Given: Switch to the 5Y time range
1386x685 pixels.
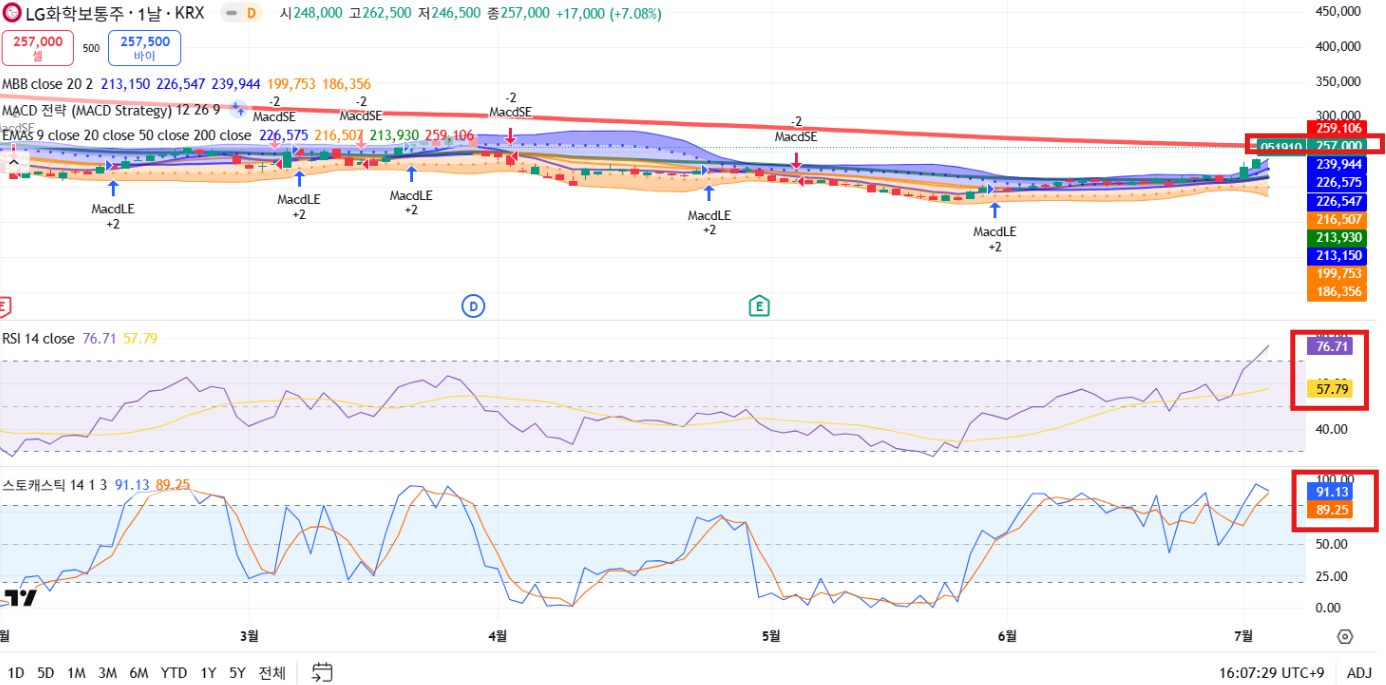Looking at the screenshot, I should click(237, 673).
